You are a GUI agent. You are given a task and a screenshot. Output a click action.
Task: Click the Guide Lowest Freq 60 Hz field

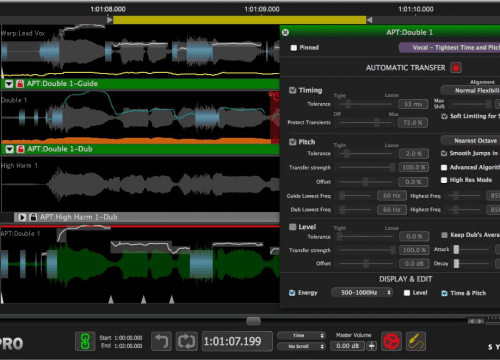(392, 196)
